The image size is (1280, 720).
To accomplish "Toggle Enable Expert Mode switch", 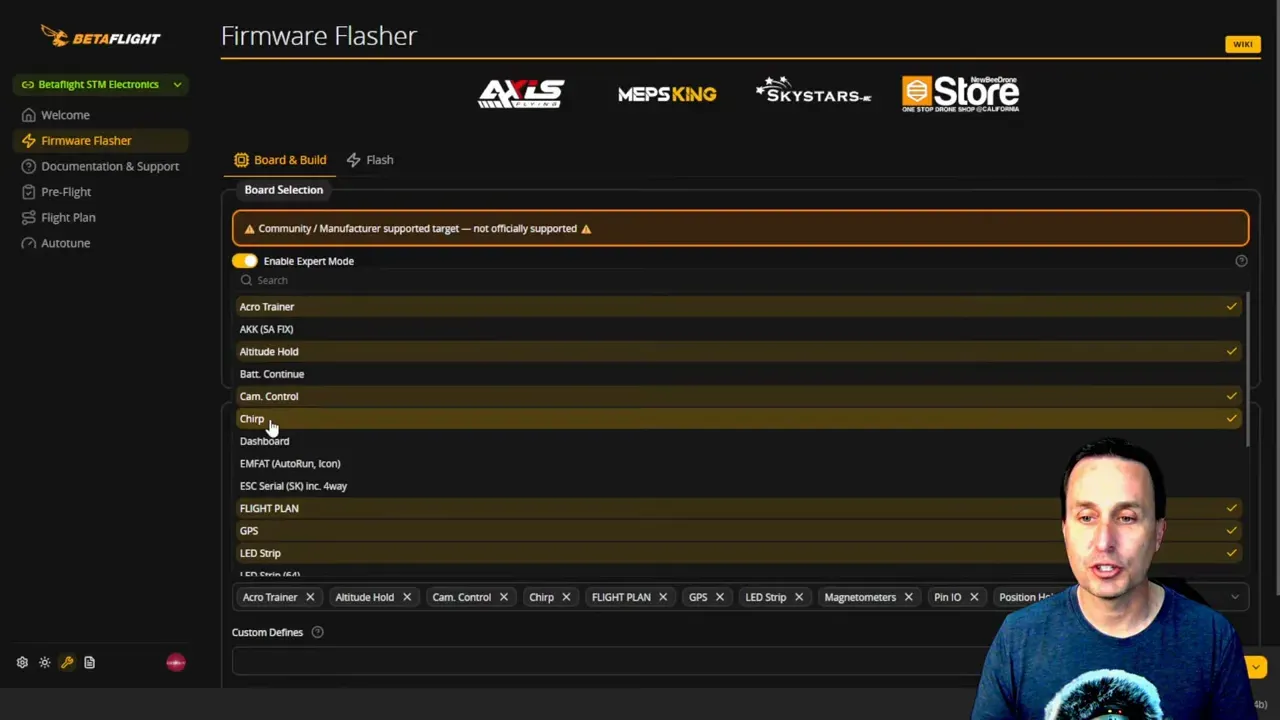I will (245, 261).
